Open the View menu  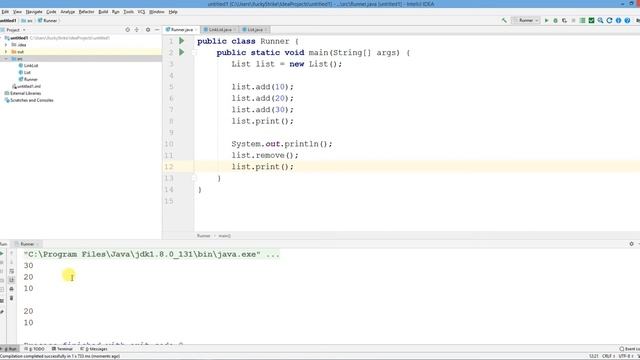pos(17,12)
